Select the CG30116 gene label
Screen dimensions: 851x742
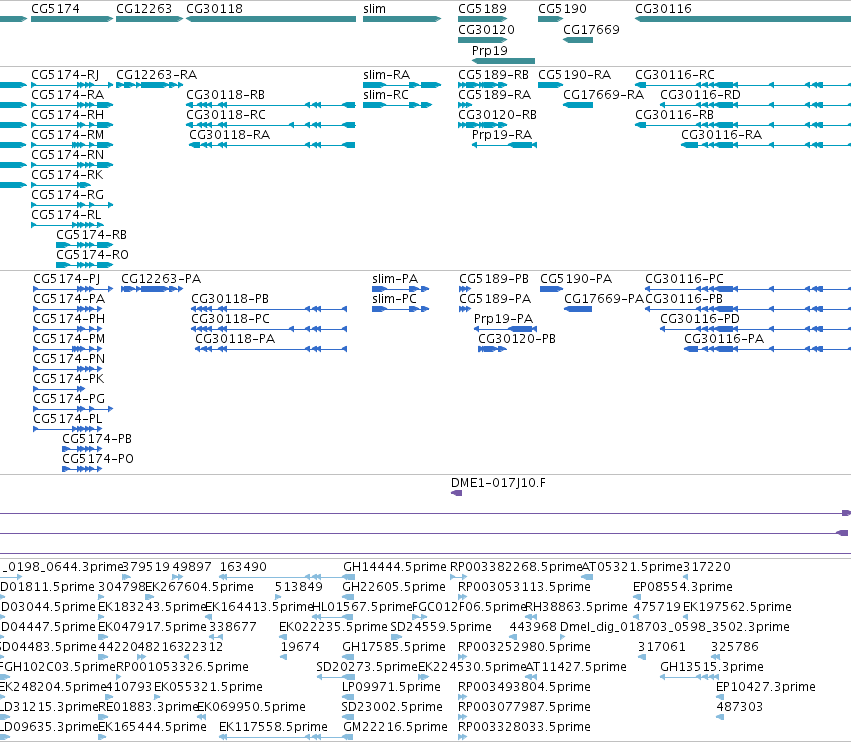pos(663,9)
